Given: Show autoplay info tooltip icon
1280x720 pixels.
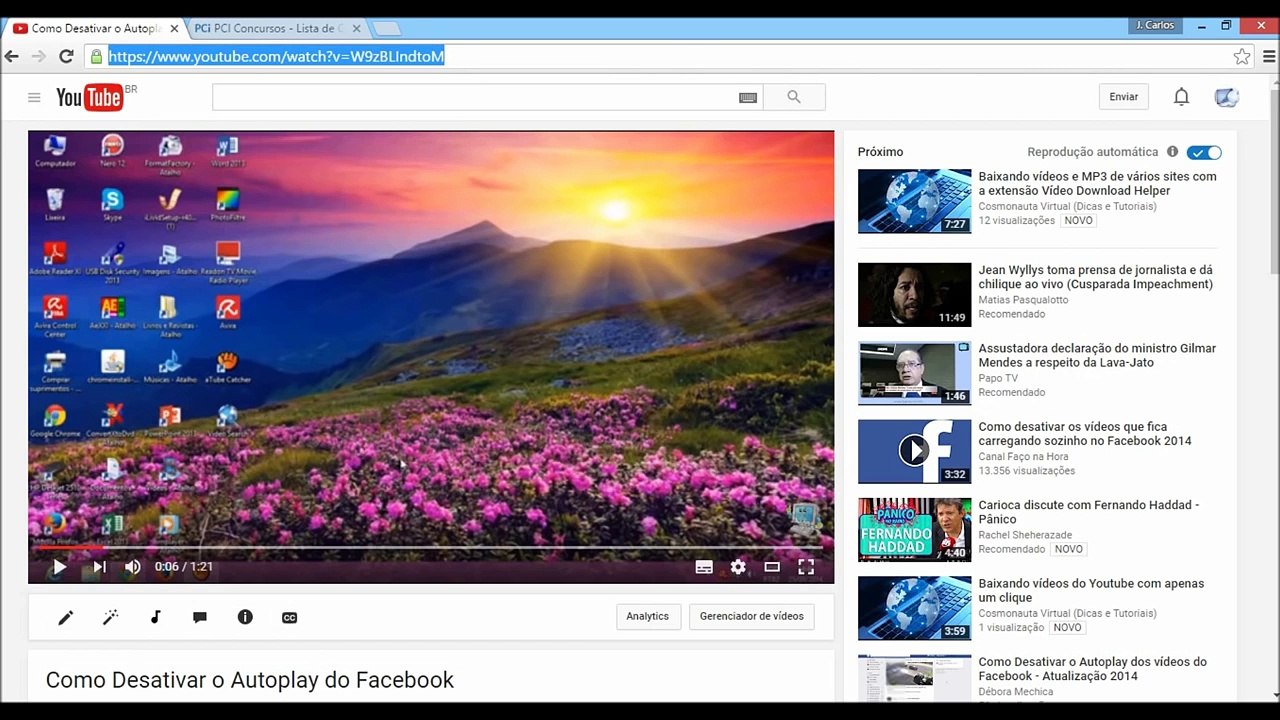Looking at the screenshot, I should (x=1172, y=152).
